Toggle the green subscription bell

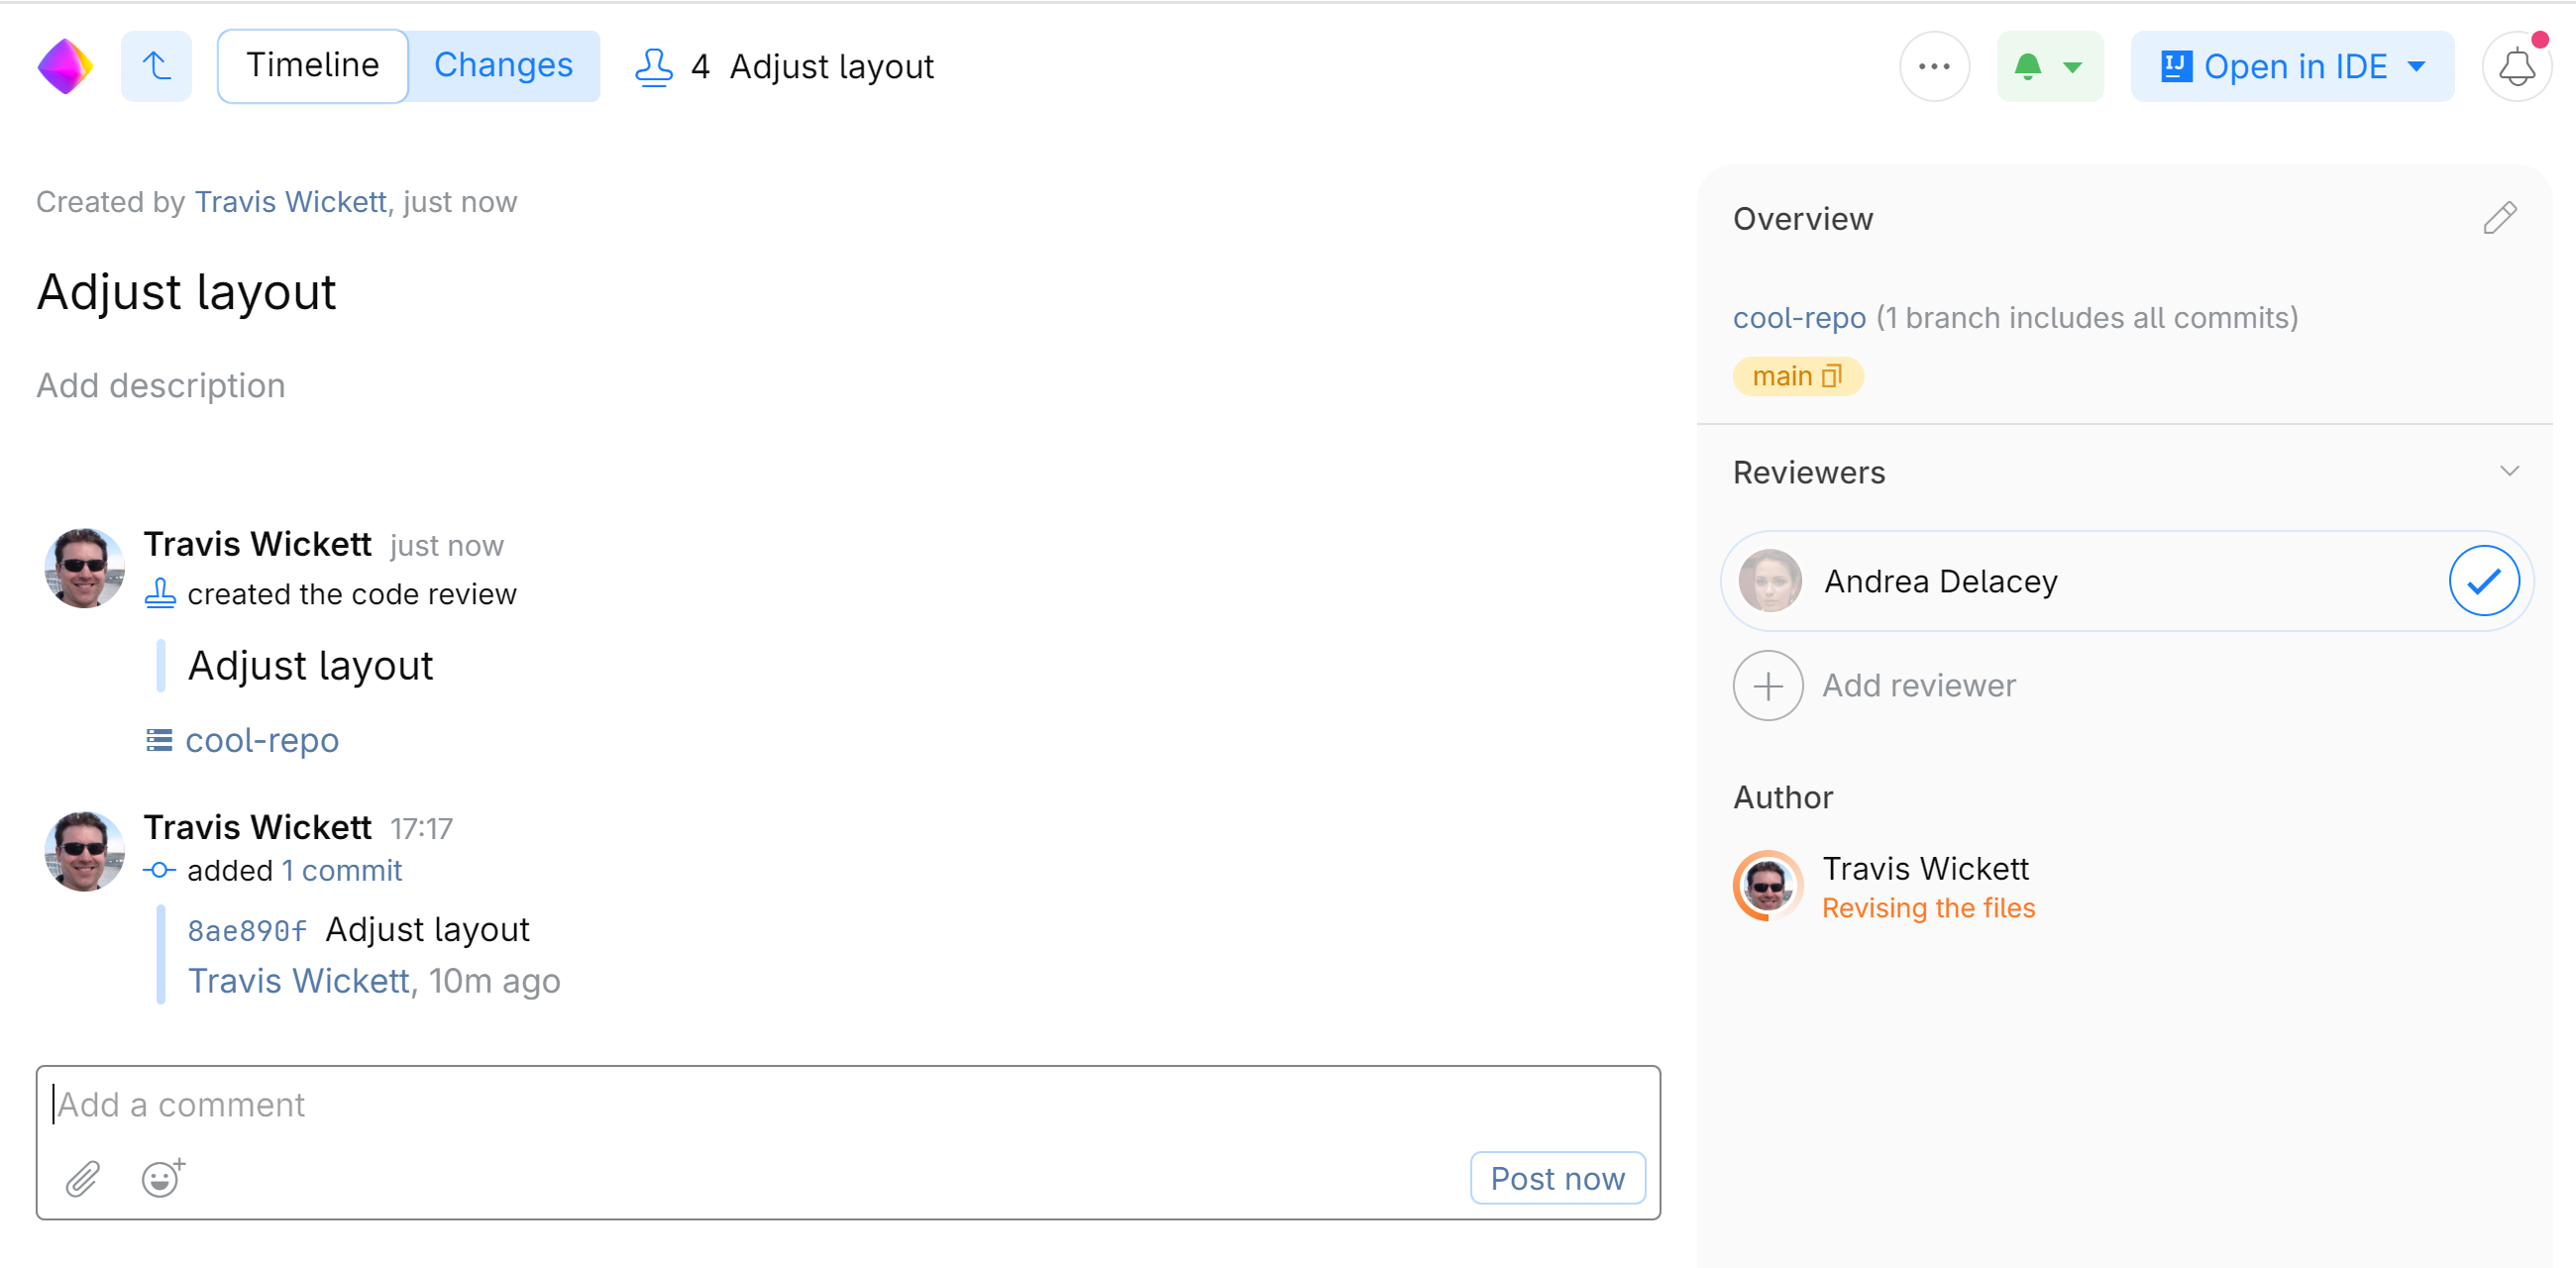click(x=2029, y=66)
